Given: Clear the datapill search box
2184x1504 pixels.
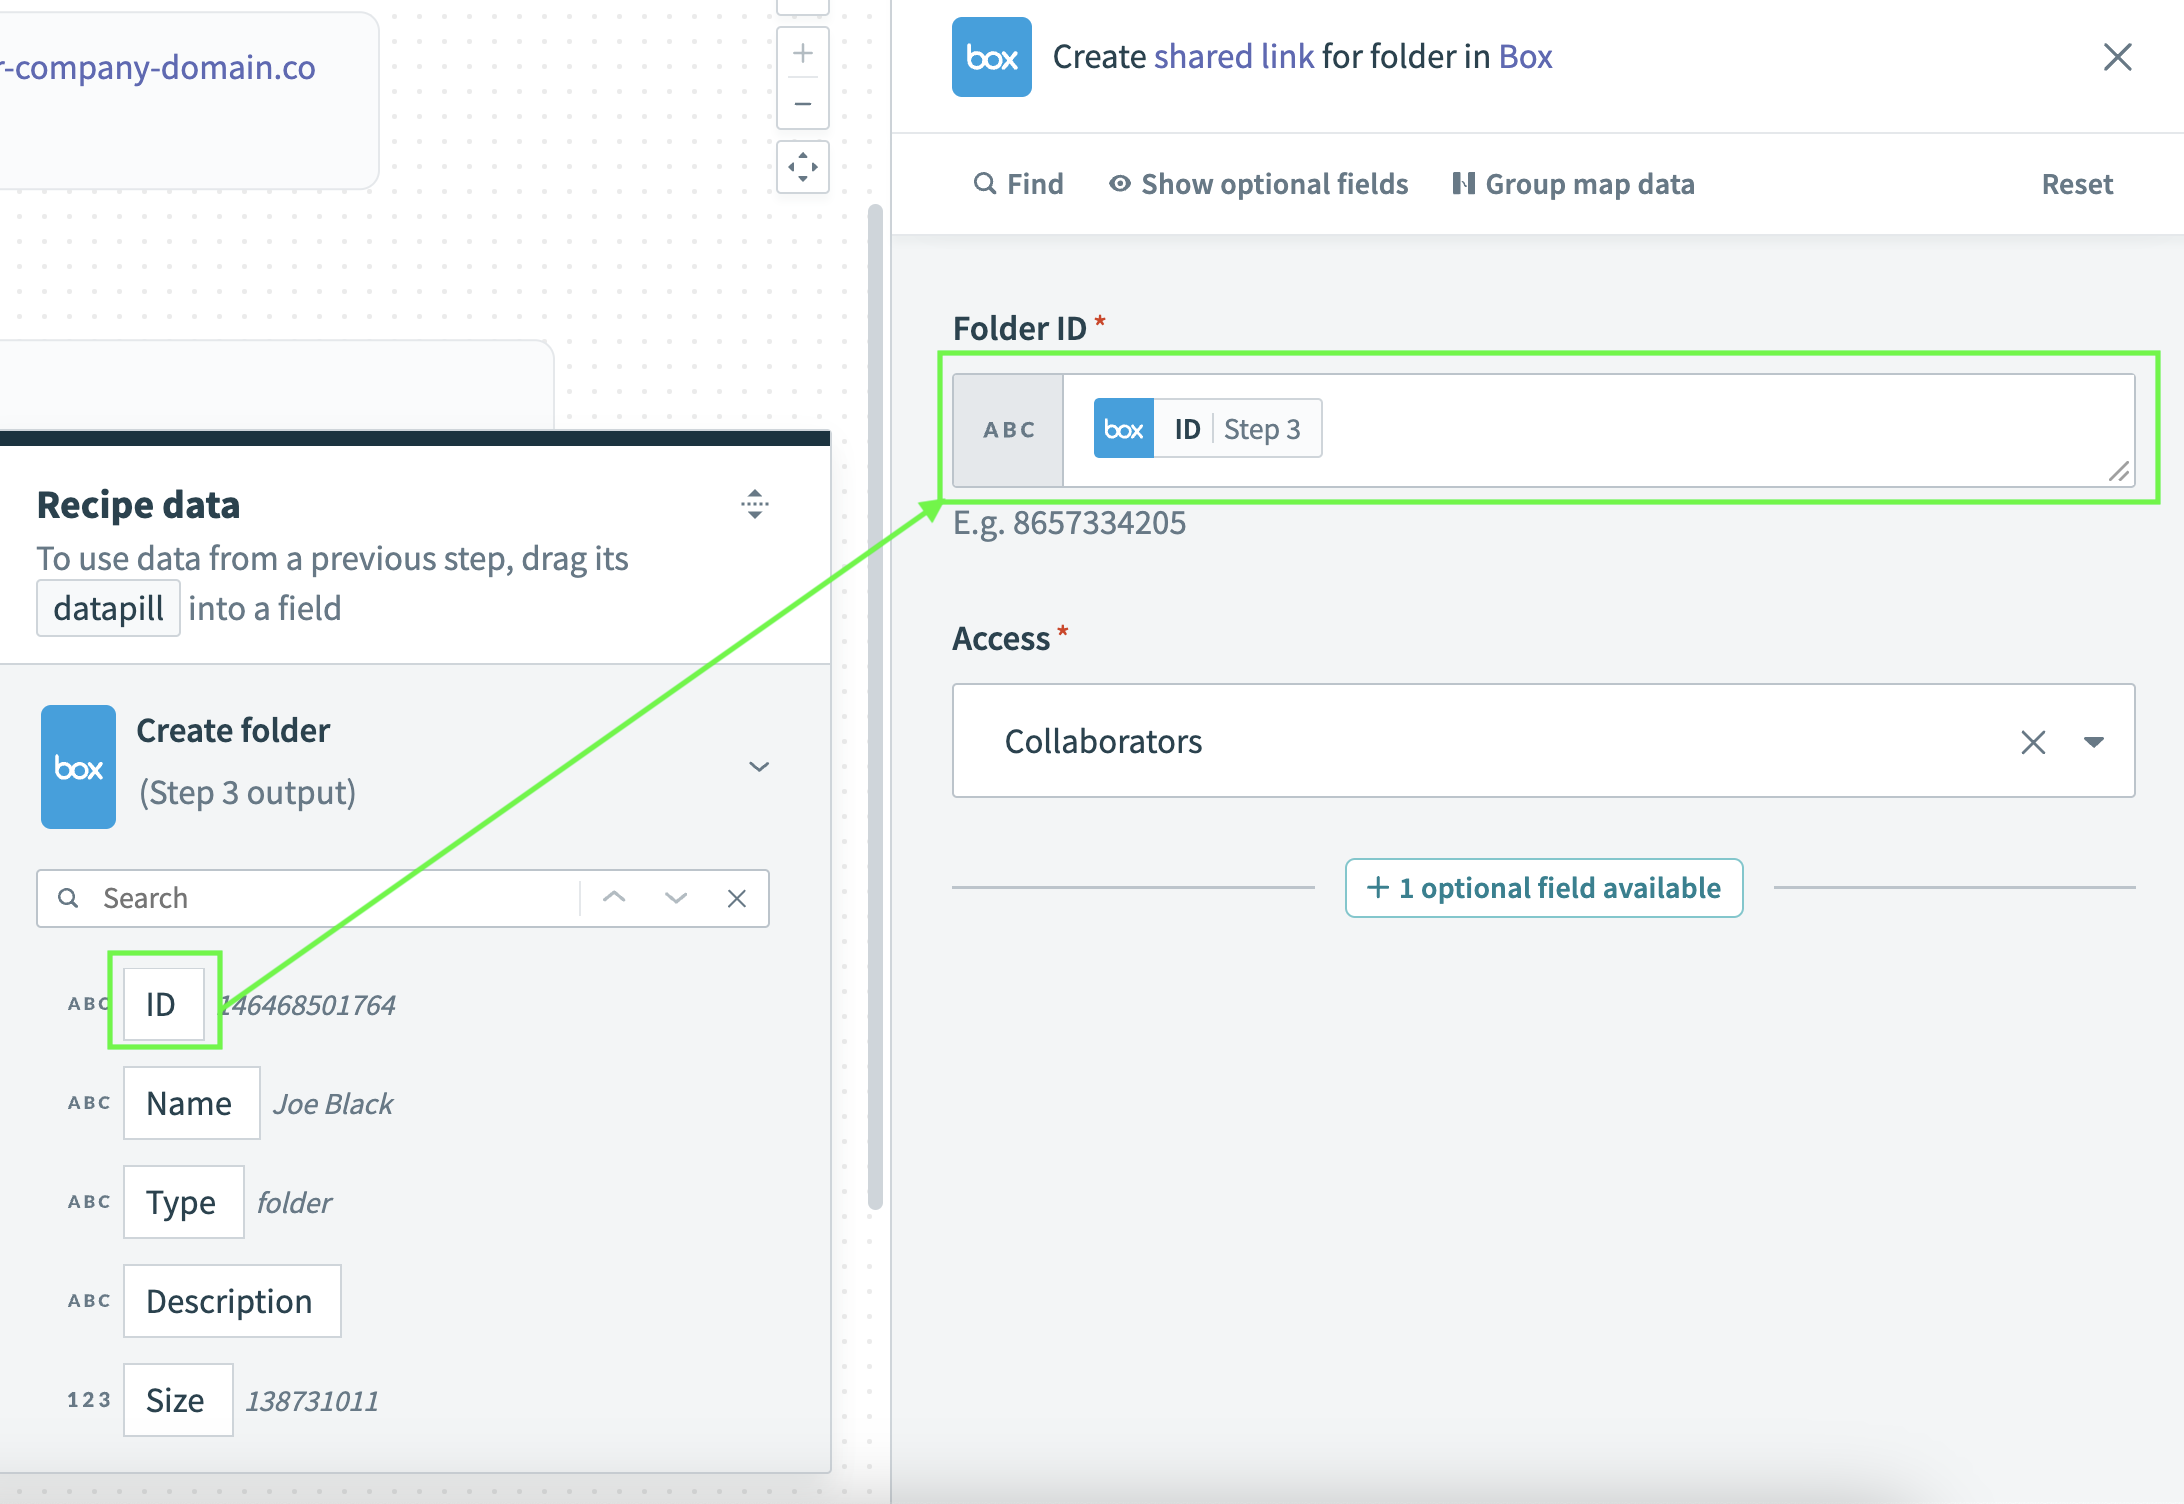Looking at the screenshot, I should 736,898.
